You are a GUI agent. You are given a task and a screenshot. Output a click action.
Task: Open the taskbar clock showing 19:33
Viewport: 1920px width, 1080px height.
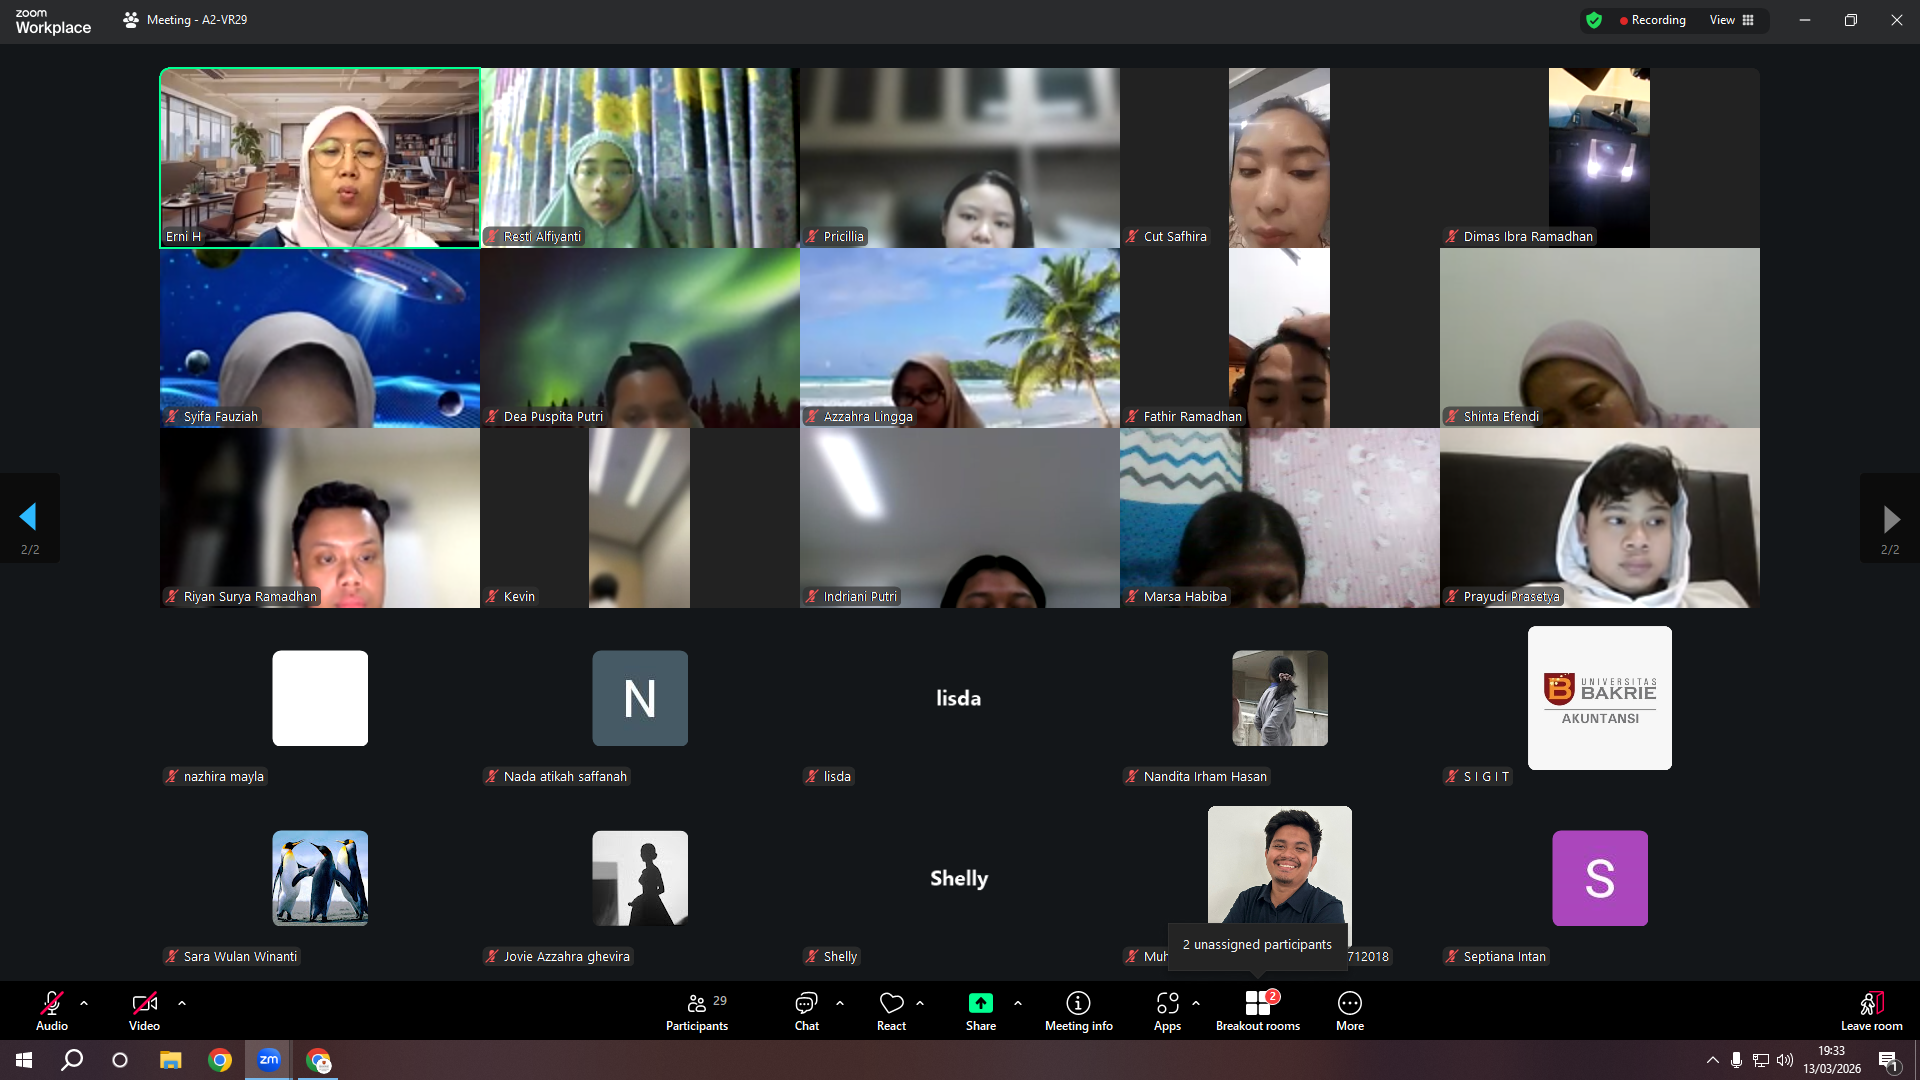[x=1832, y=1060]
